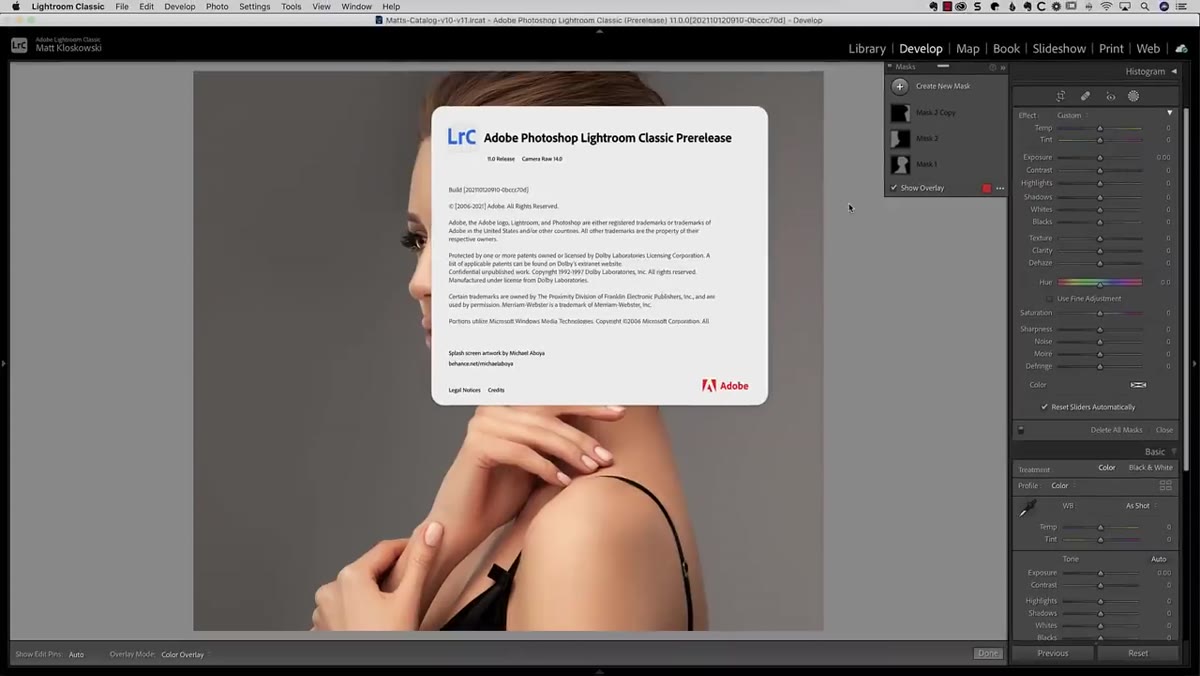Click the rainbow Hue slider
1200x676 pixels.
(1100, 283)
